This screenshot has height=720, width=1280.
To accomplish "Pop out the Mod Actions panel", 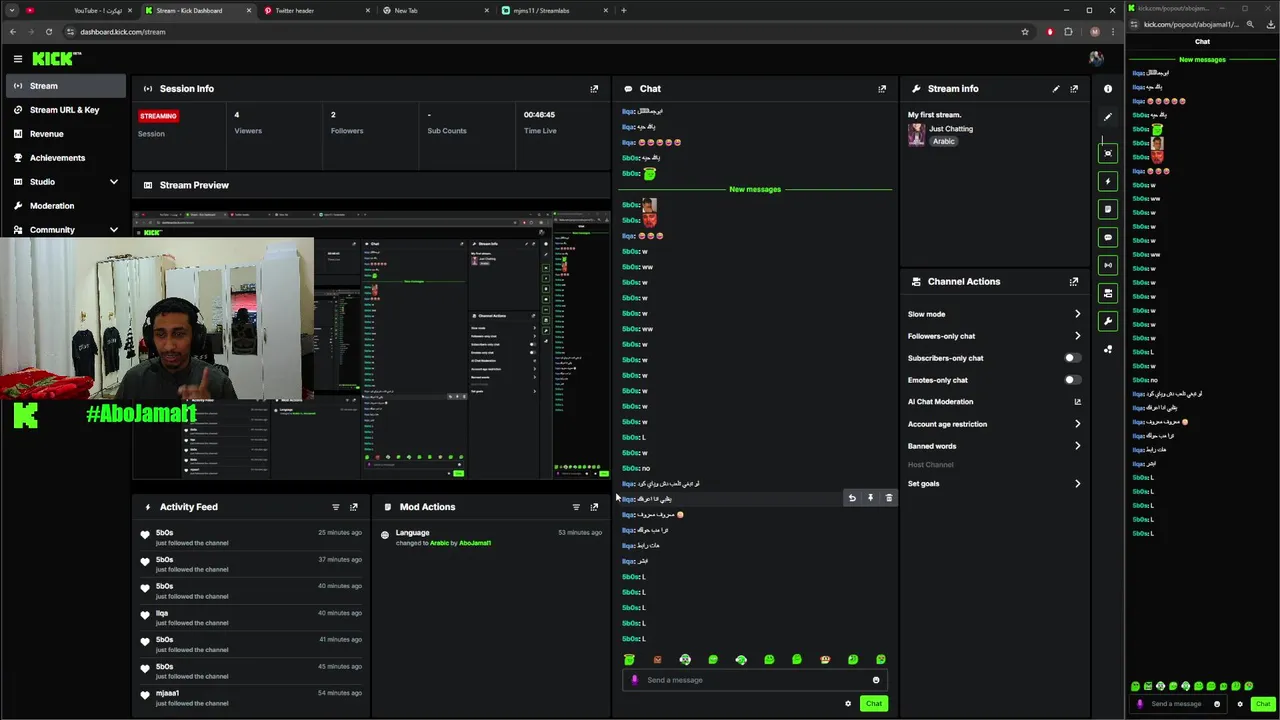I will point(594,507).
